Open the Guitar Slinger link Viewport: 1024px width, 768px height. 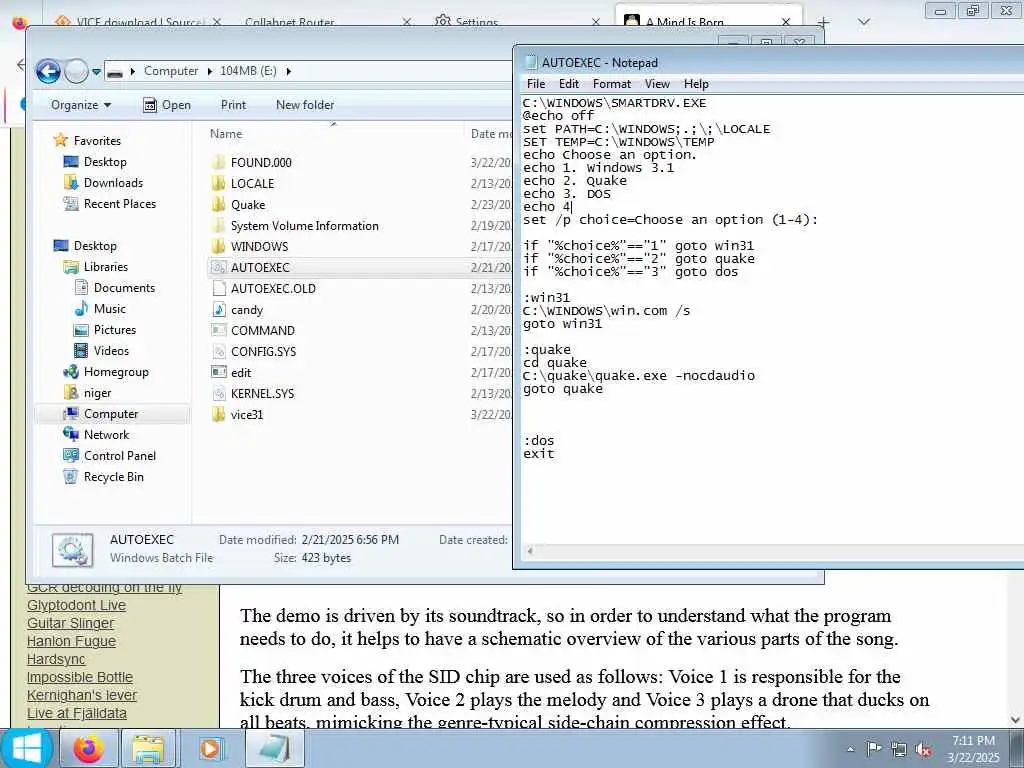tap(71, 623)
